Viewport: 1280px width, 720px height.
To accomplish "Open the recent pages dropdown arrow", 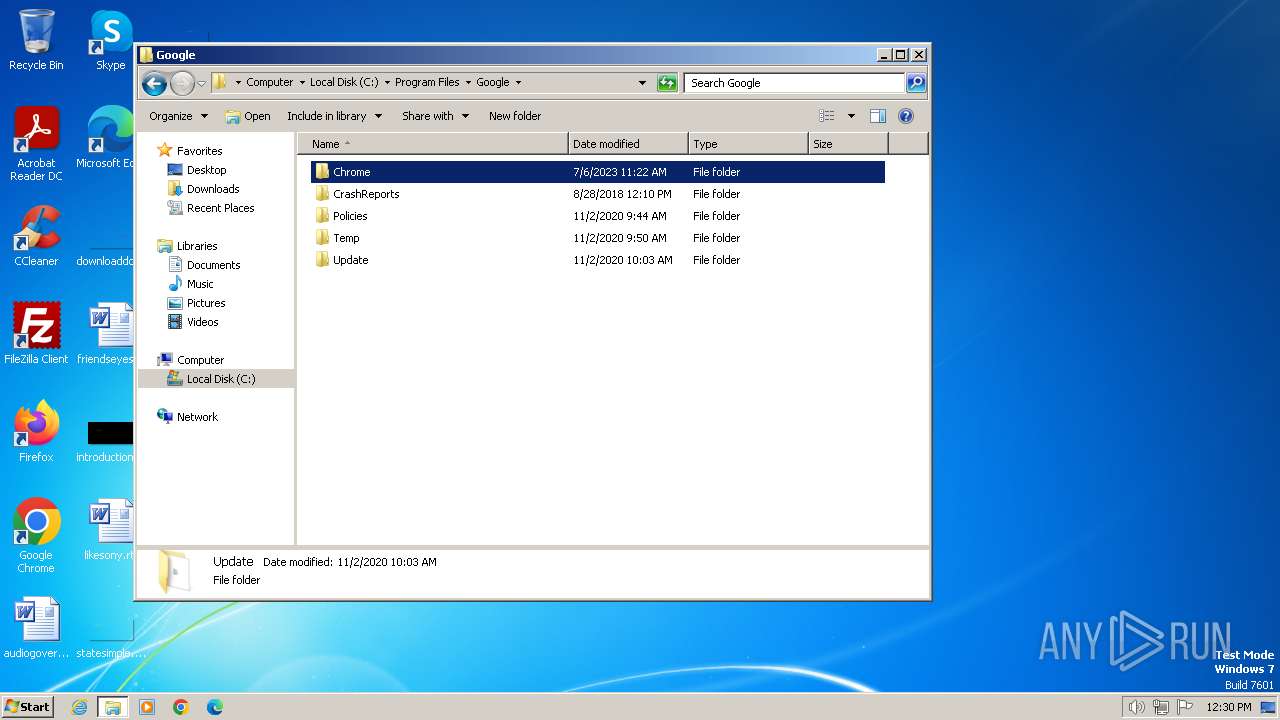I will (x=202, y=83).
